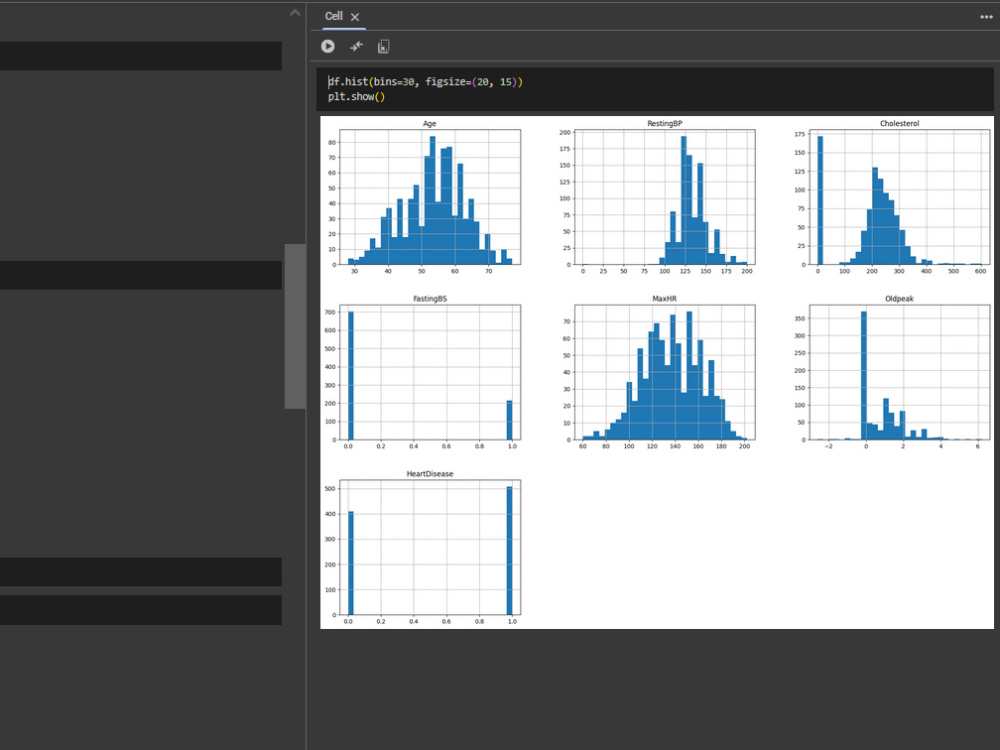Click the MaxHR histogram plot
This screenshot has height=750, width=1000.
pos(665,372)
